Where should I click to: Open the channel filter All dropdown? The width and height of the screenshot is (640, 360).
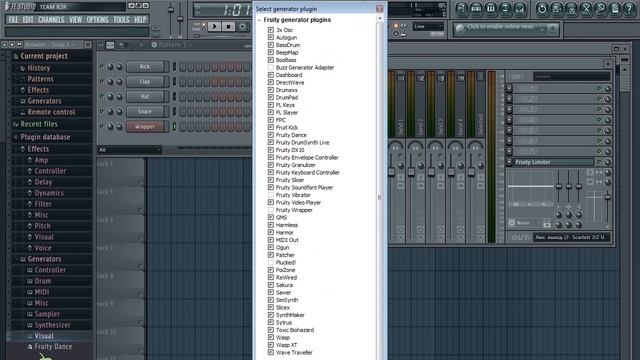click(130, 150)
